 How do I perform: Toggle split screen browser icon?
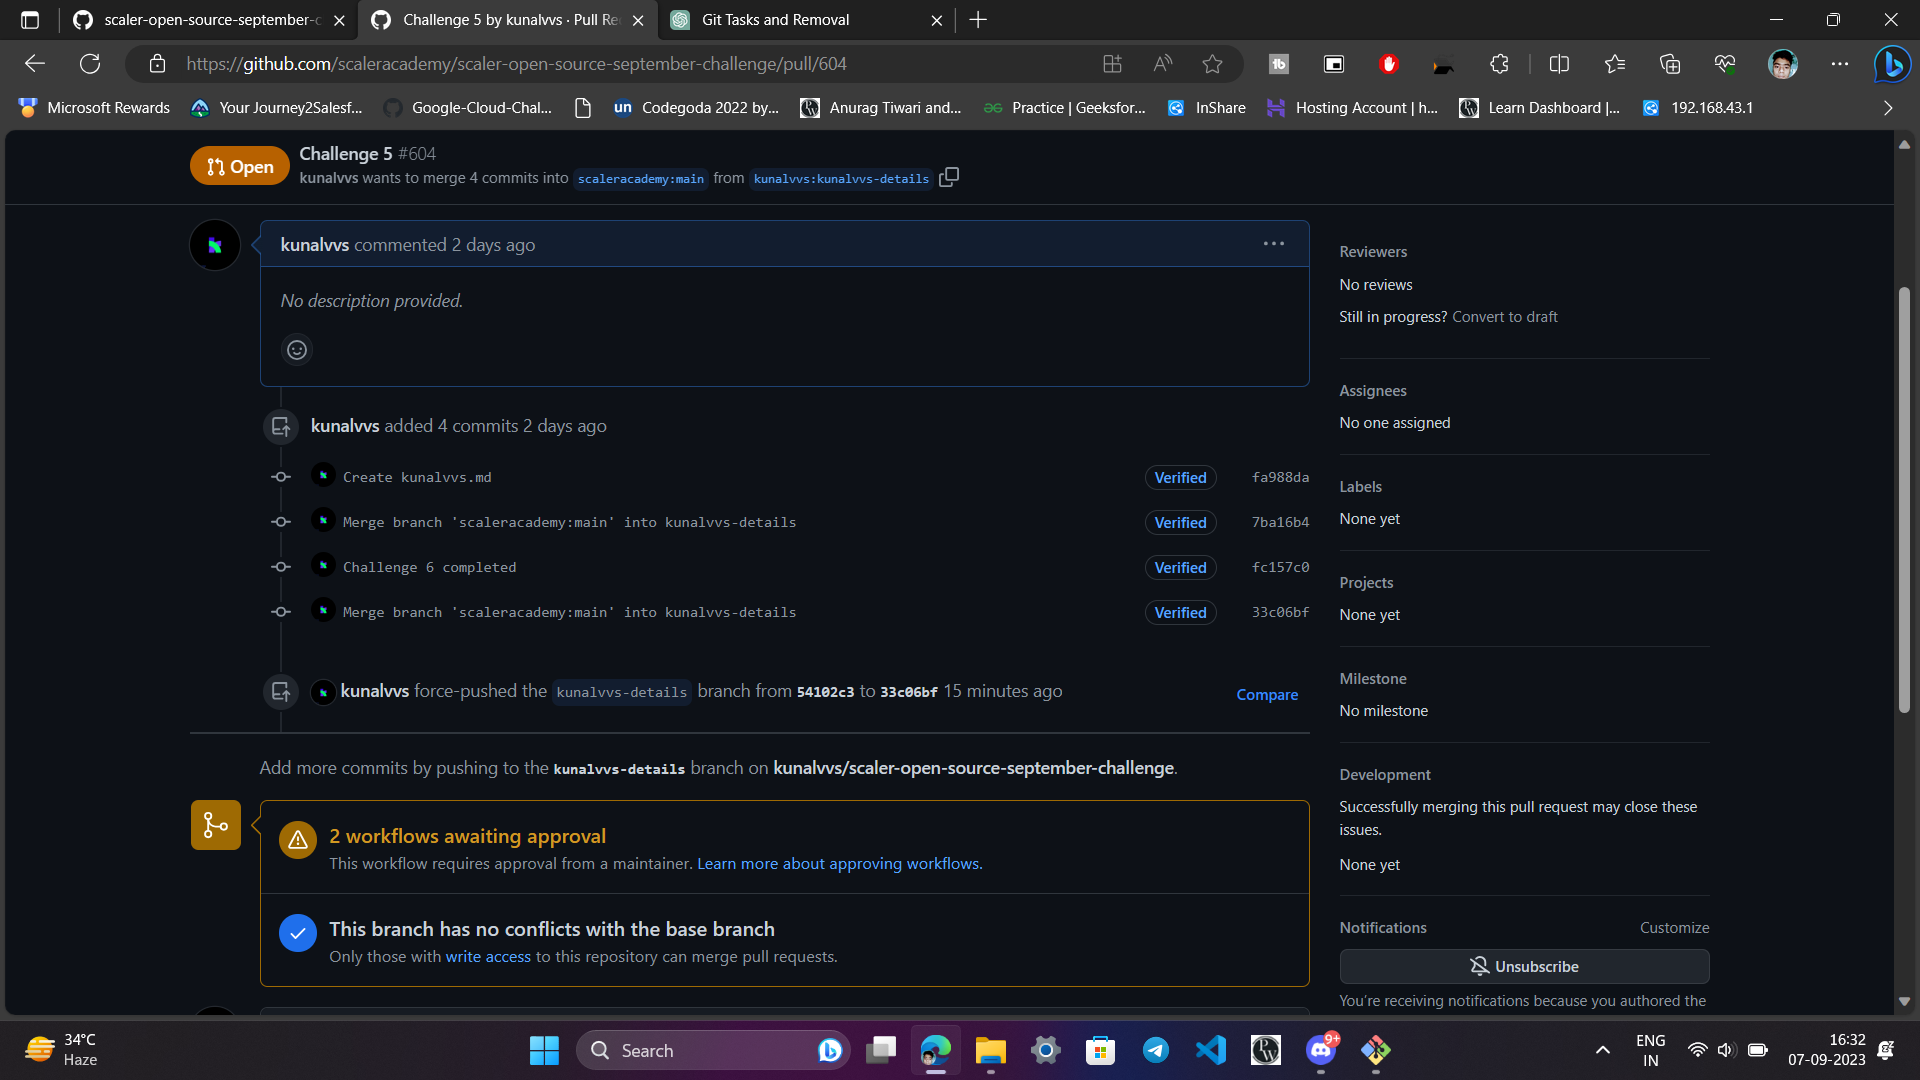pyautogui.click(x=1558, y=64)
